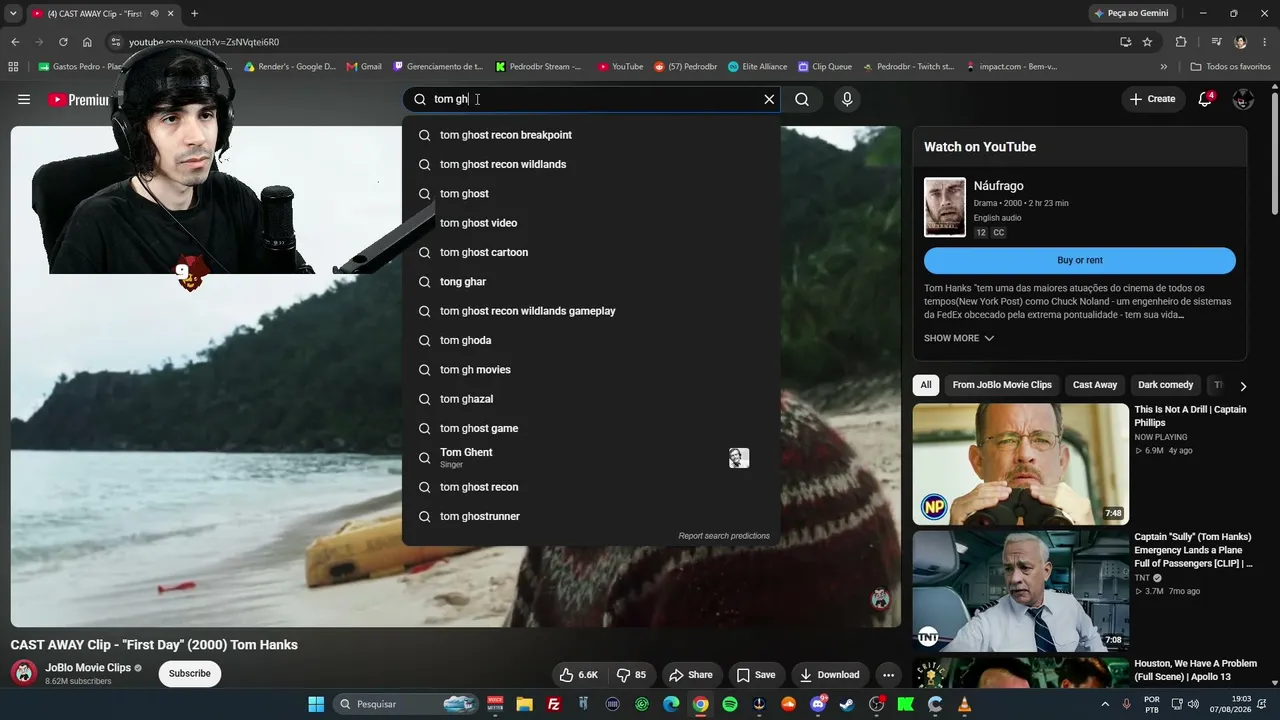The height and width of the screenshot is (720, 1280).
Task: Start voice search with the microphone icon
Action: [x=847, y=99]
